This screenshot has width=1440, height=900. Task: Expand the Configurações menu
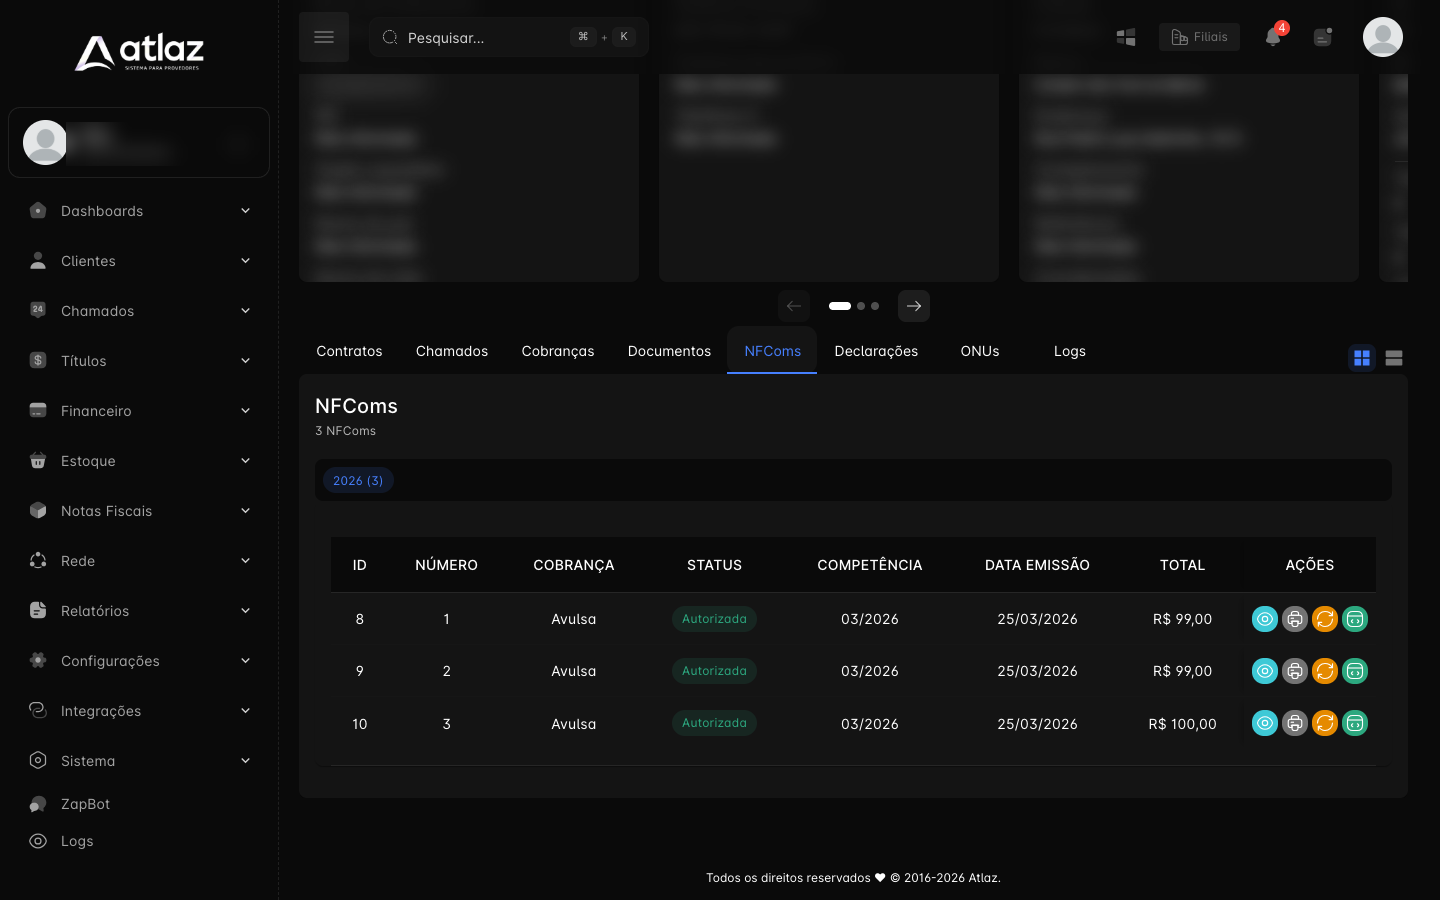coord(139,661)
